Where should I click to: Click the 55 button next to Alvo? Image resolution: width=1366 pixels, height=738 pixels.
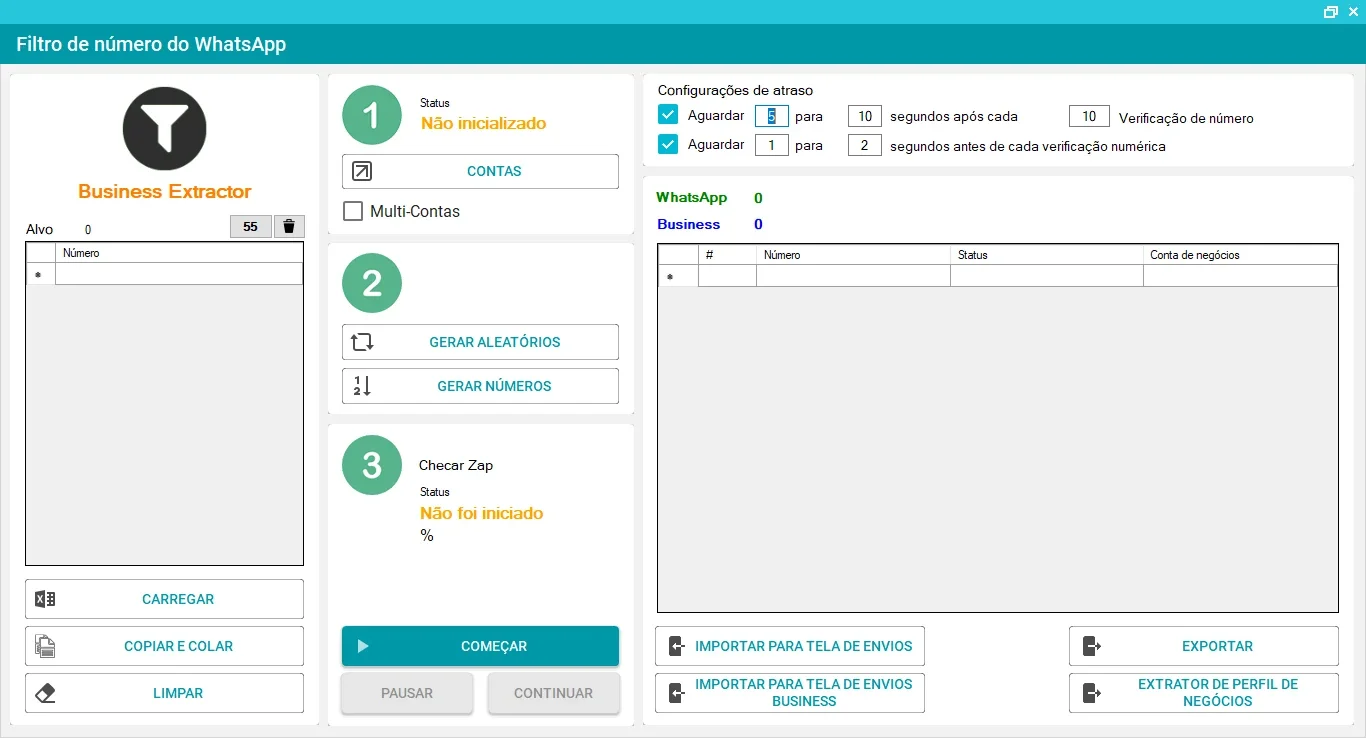click(x=251, y=226)
